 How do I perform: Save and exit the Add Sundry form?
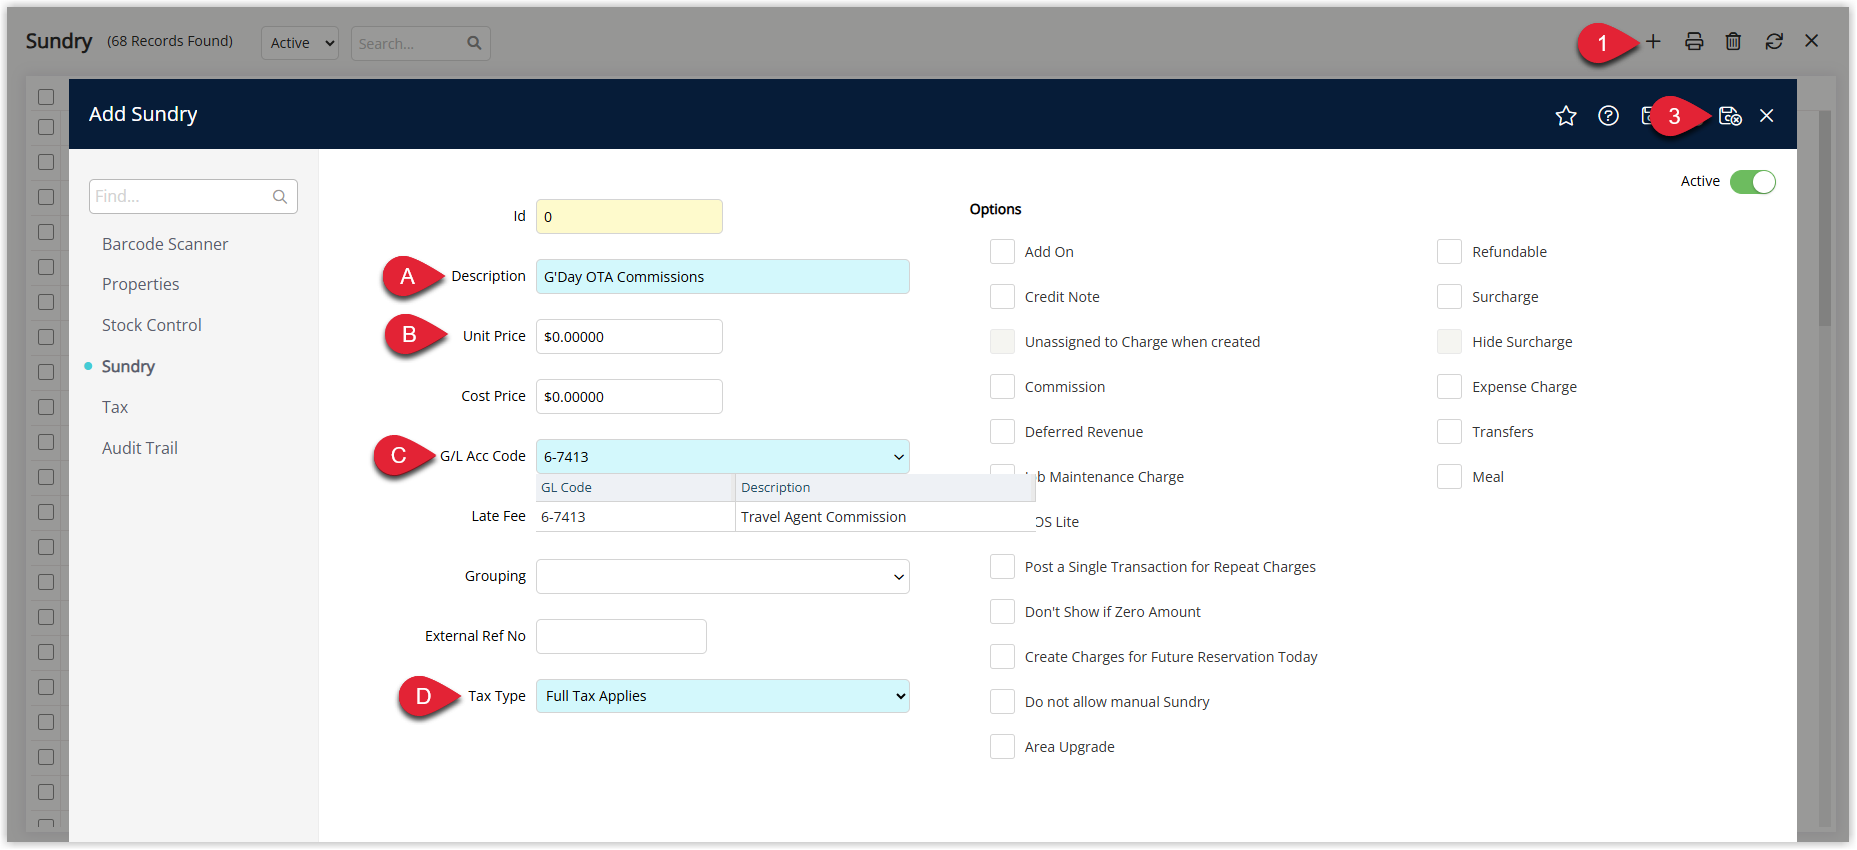click(1730, 116)
